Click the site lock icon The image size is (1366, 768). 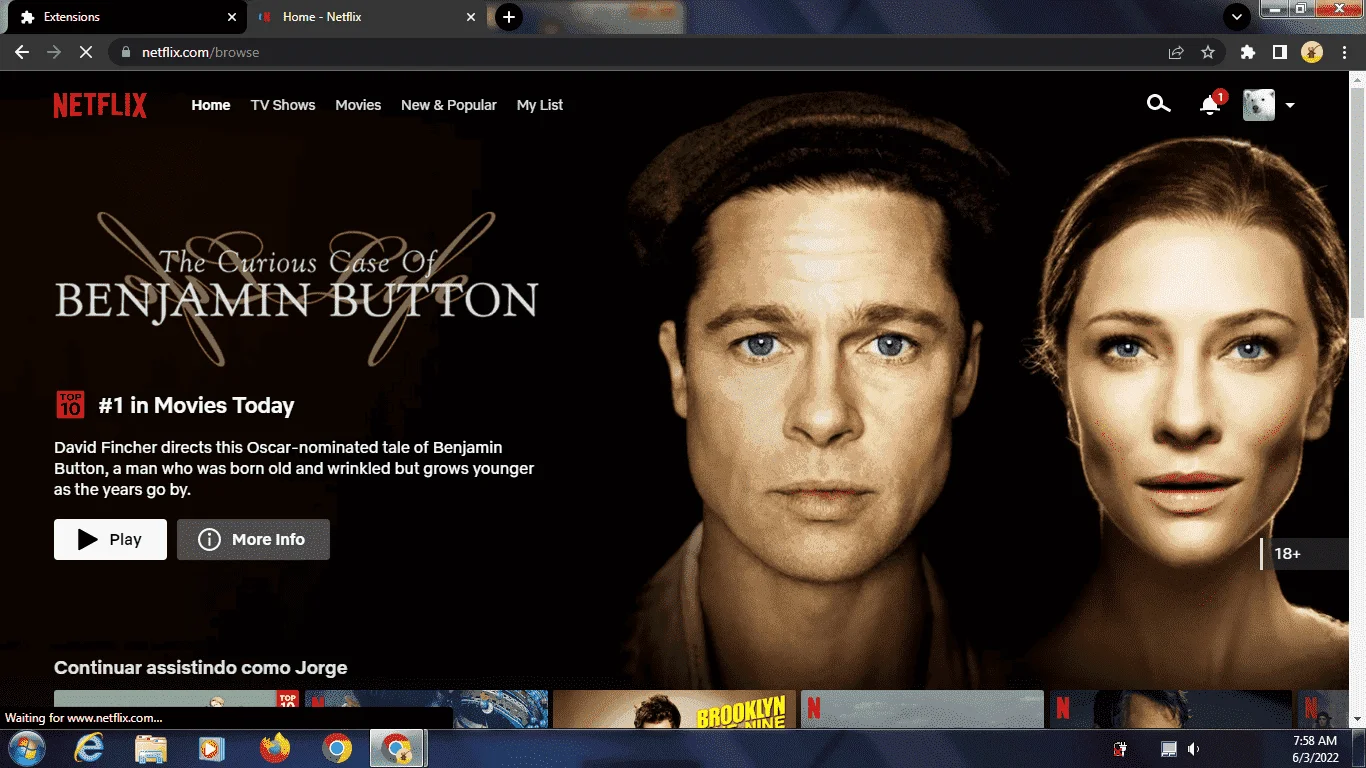point(126,52)
